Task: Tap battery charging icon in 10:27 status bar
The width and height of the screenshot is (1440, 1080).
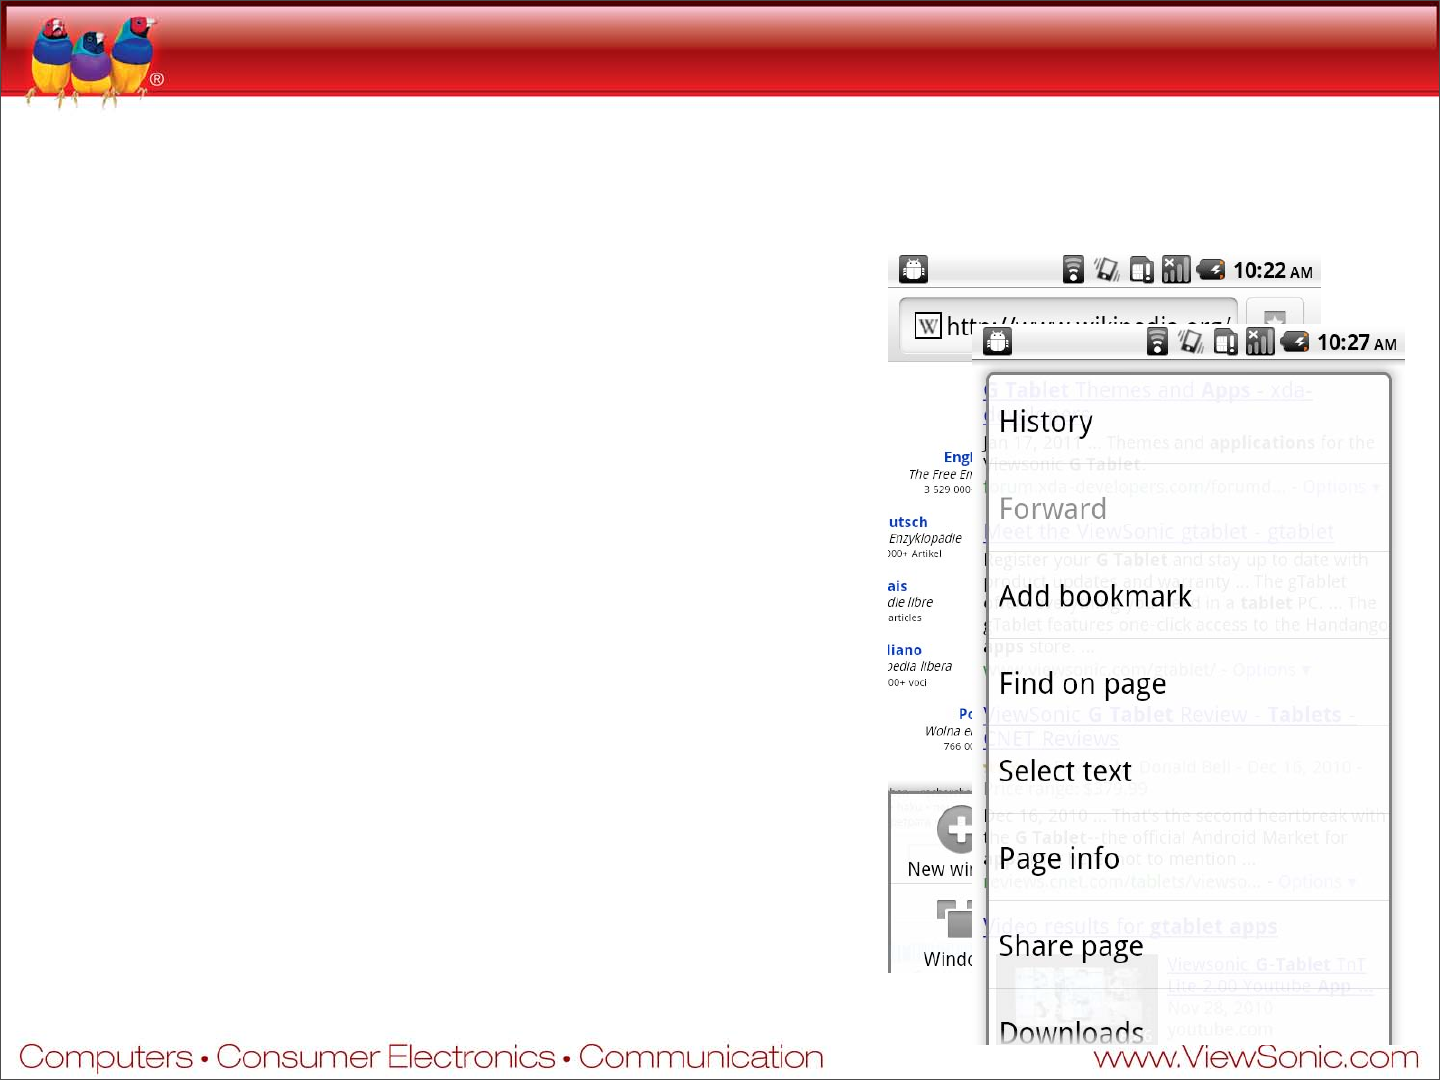Action: 1294,342
